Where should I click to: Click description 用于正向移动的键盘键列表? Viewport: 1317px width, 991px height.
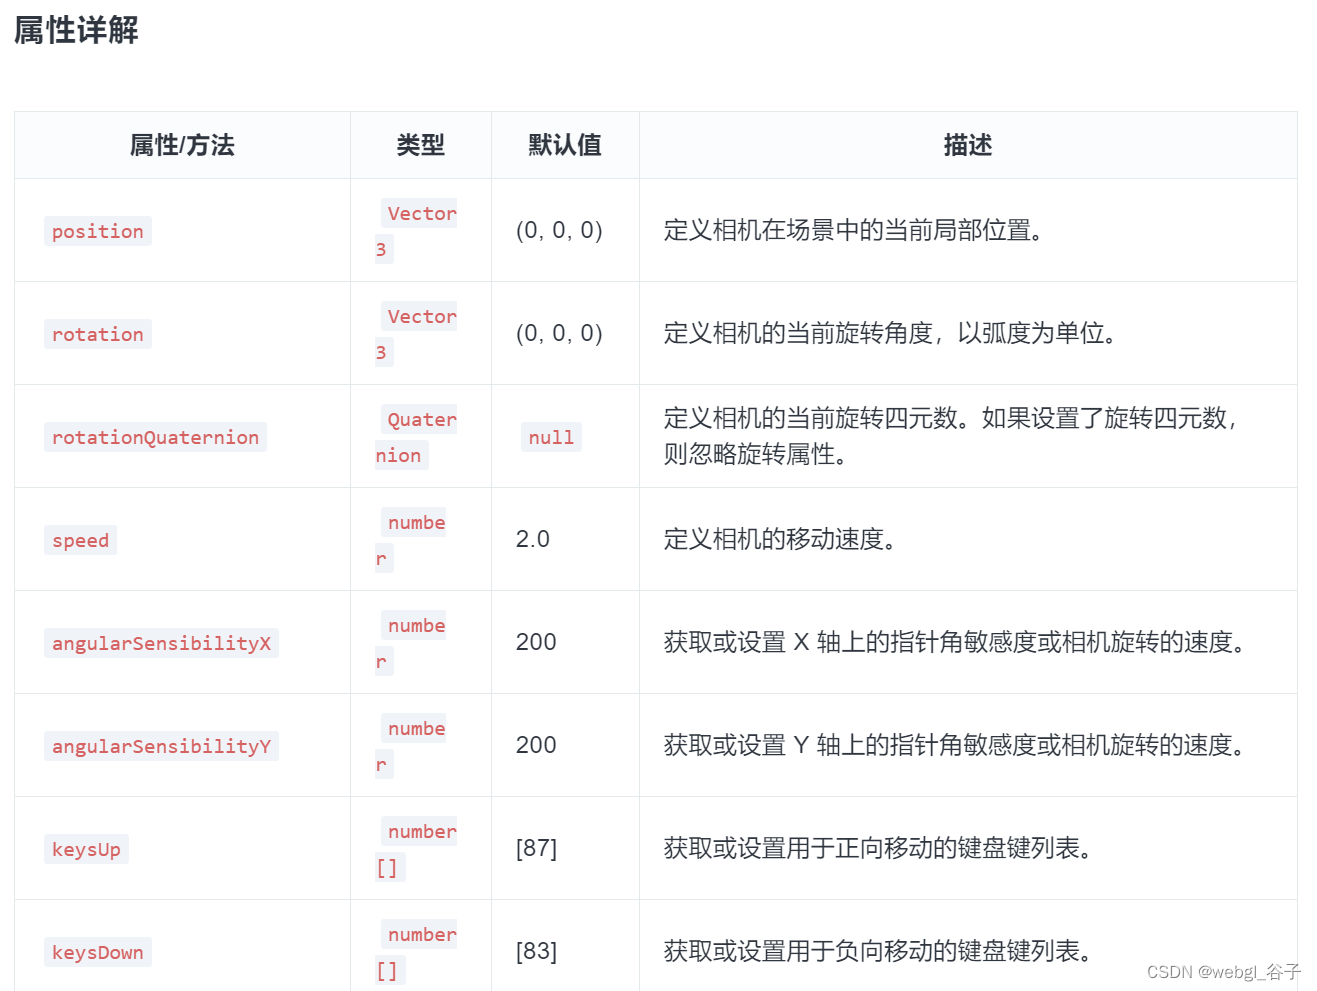(878, 848)
